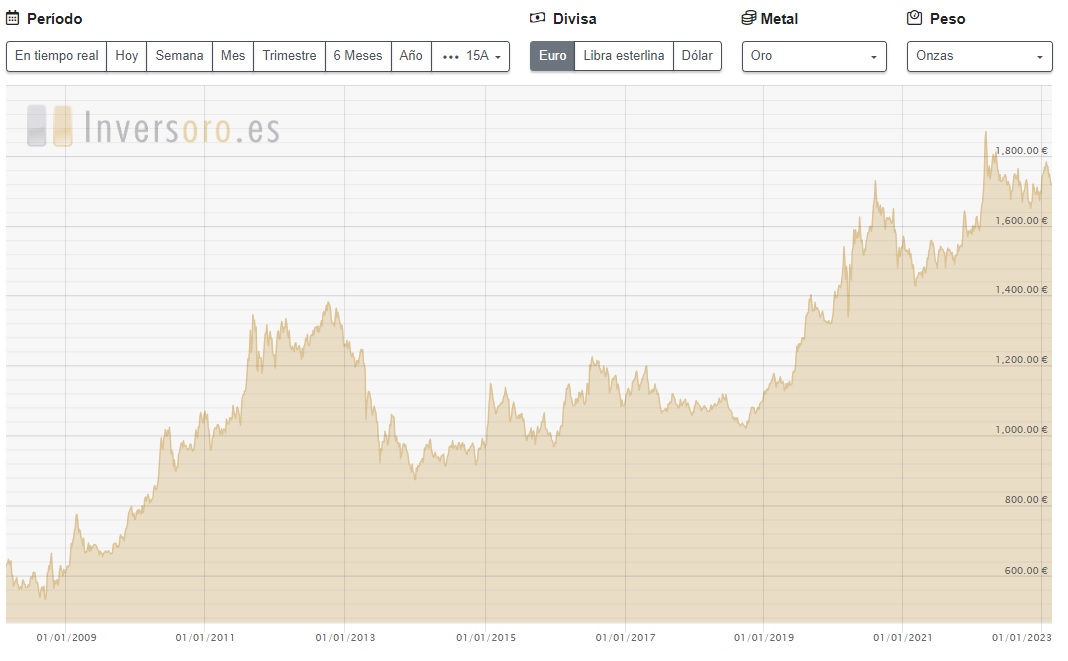This screenshot has width=1068, height=661.
Task: Click the banknote icon beside Divisa
Action: [538, 18]
